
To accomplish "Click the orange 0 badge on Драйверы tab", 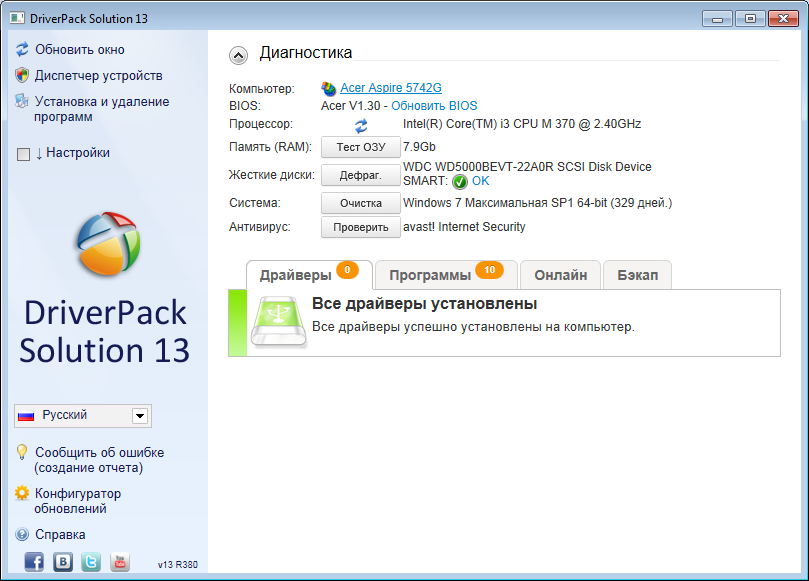I will click(x=347, y=270).
